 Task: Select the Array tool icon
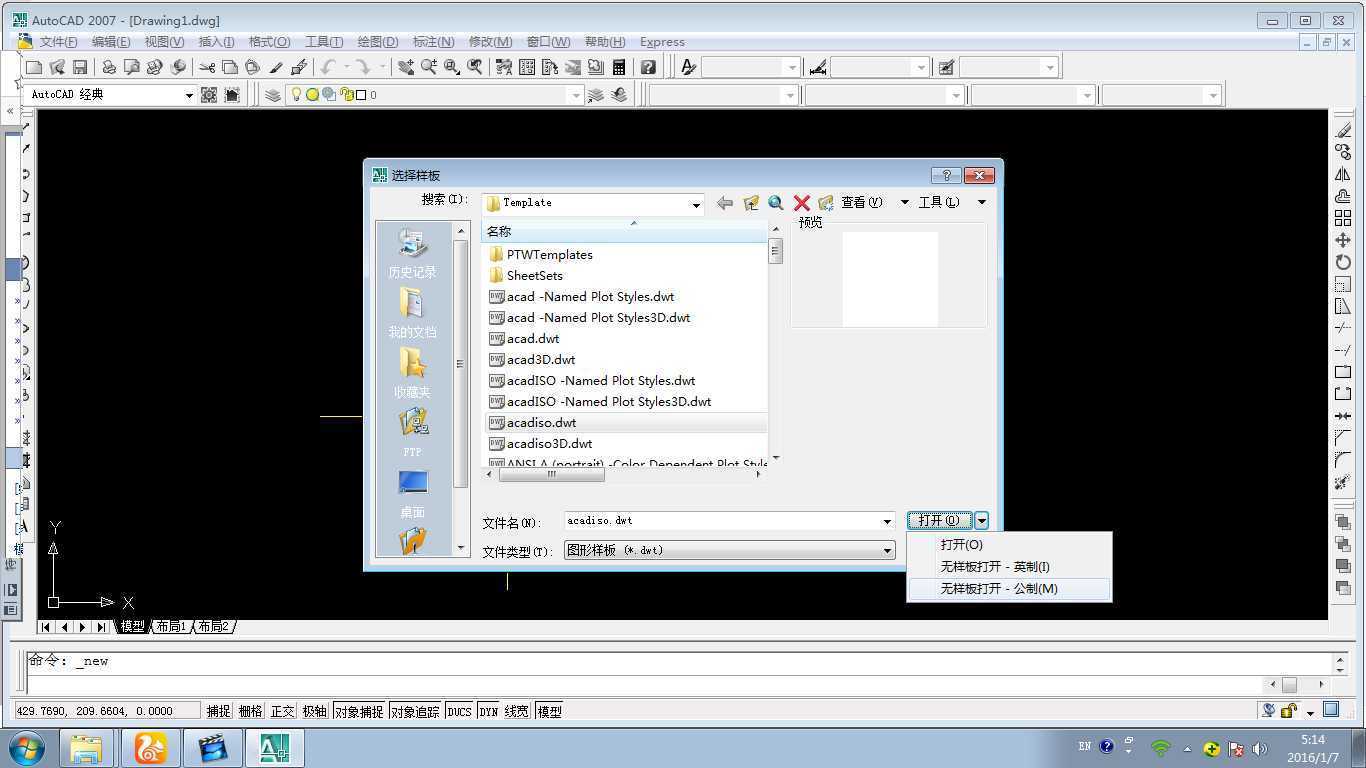click(x=1343, y=218)
